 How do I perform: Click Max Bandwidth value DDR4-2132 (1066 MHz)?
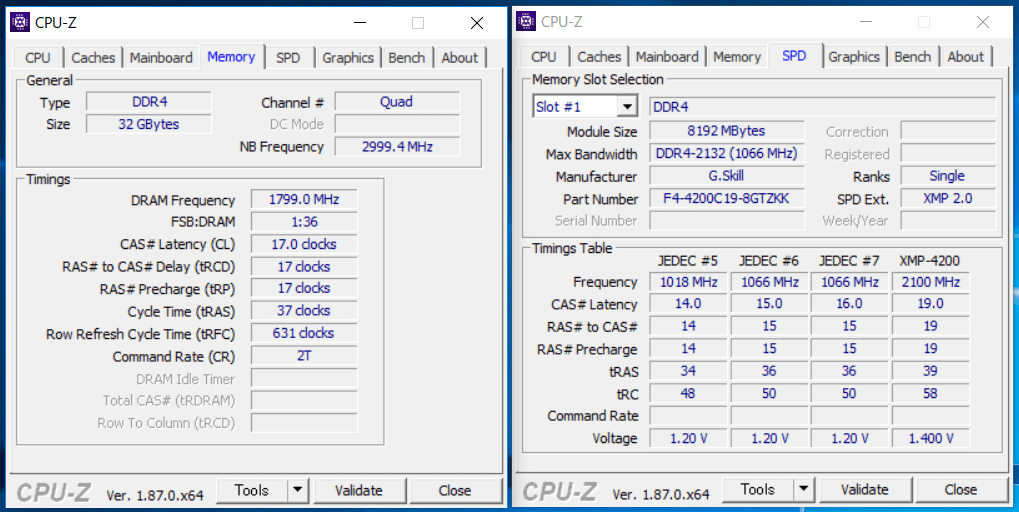click(x=727, y=153)
